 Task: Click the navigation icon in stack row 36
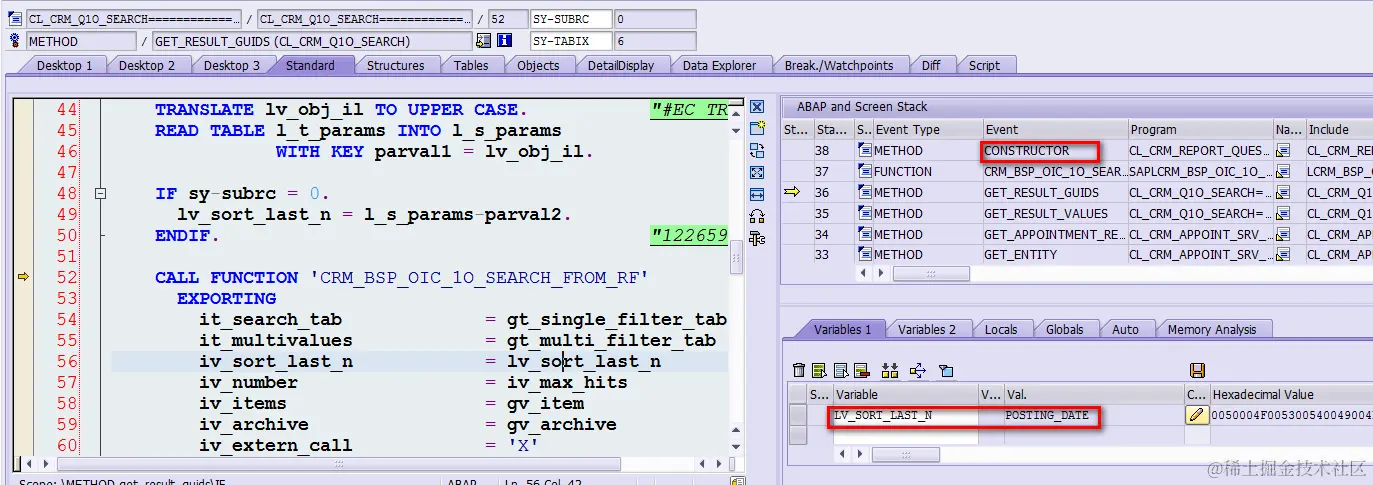coord(1283,193)
